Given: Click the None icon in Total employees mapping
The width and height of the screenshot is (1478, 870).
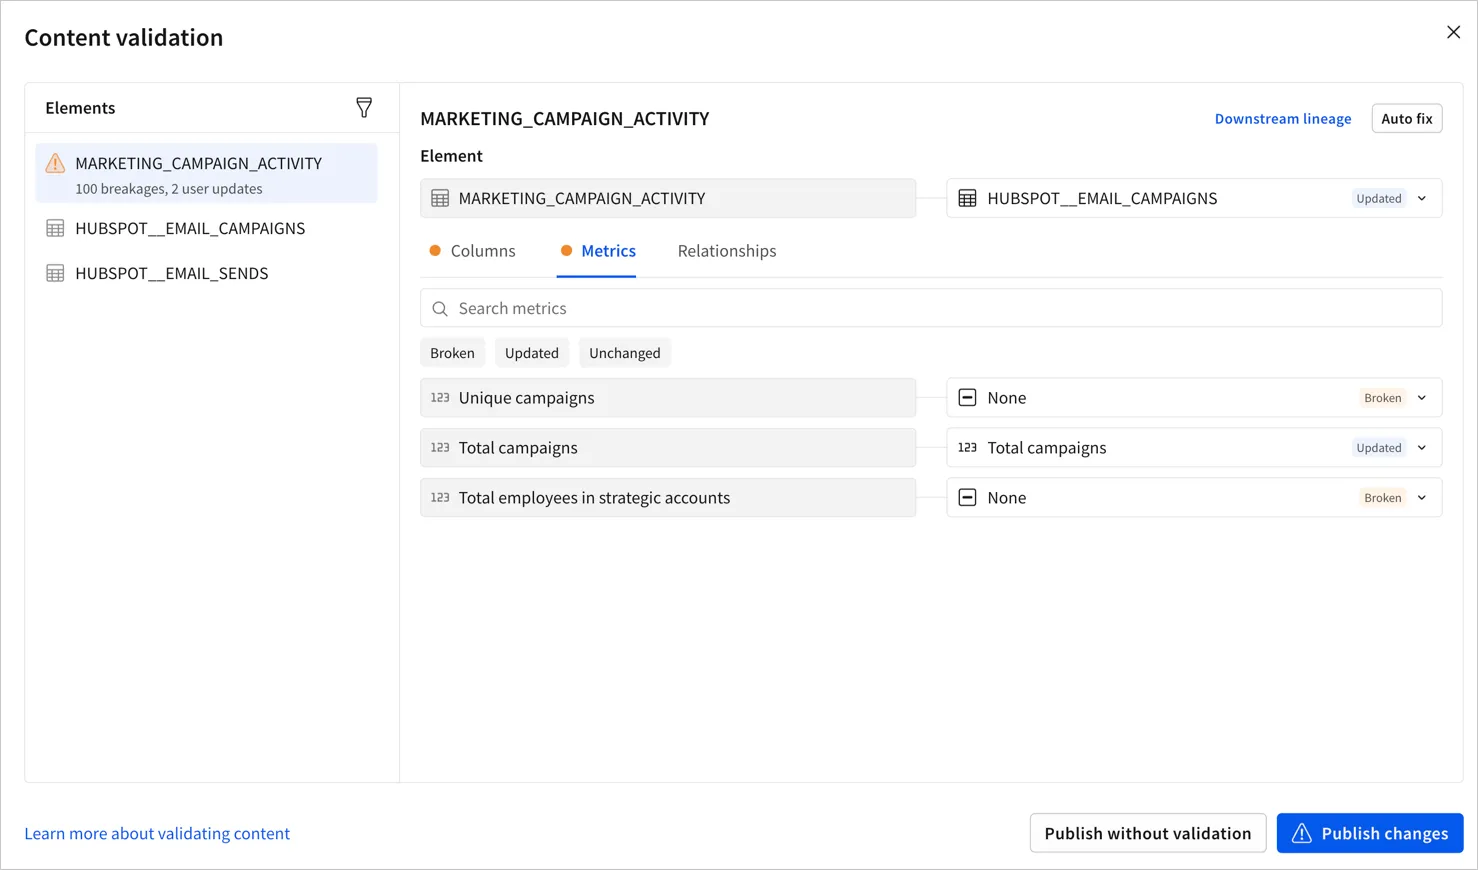Looking at the screenshot, I should [x=967, y=498].
